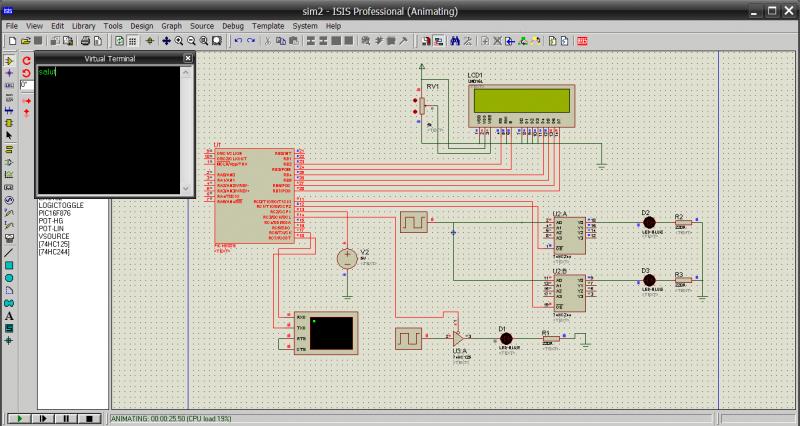Stop the simulation
The image size is (800, 426).
(x=89, y=418)
